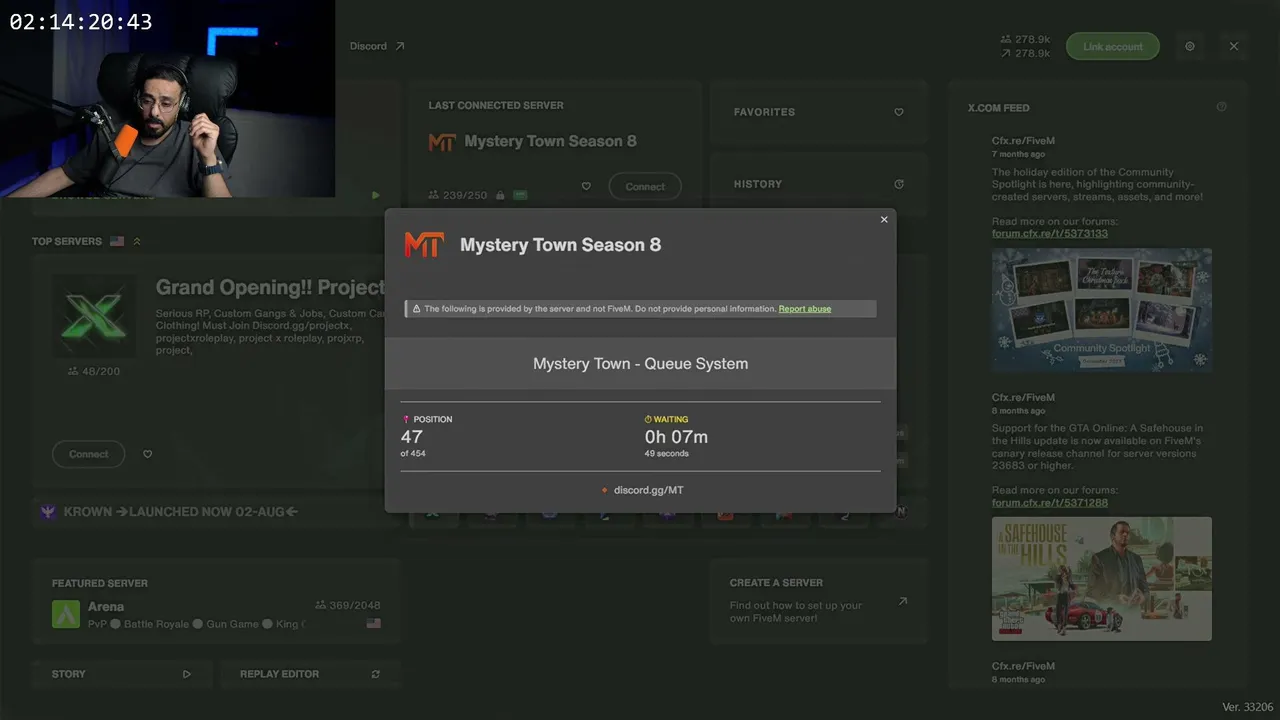The width and height of the screenshot is (1280, 720).
Task: Click the Ver. 33206 version text
Action: [x=1248, y=707]
